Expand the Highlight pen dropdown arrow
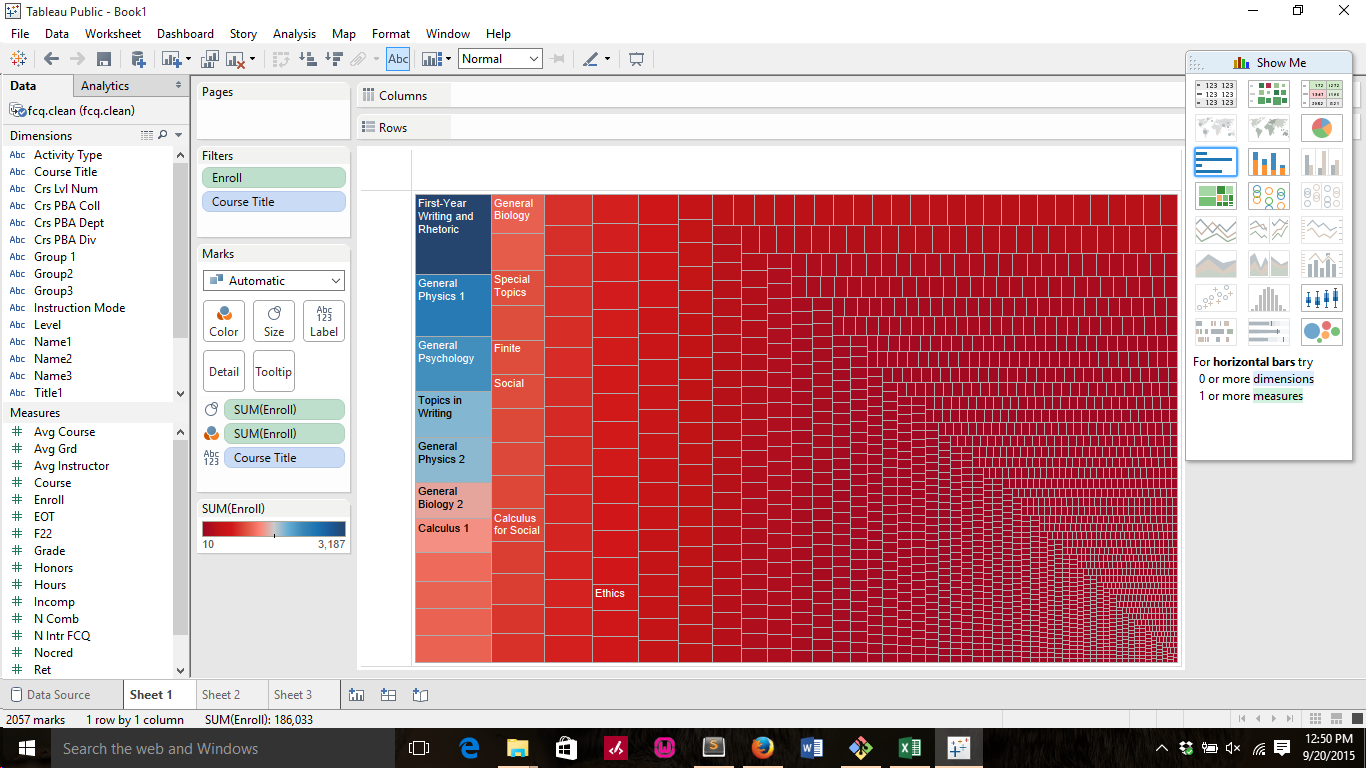Viewport: 1366px width, 768px height. point(607,59)
